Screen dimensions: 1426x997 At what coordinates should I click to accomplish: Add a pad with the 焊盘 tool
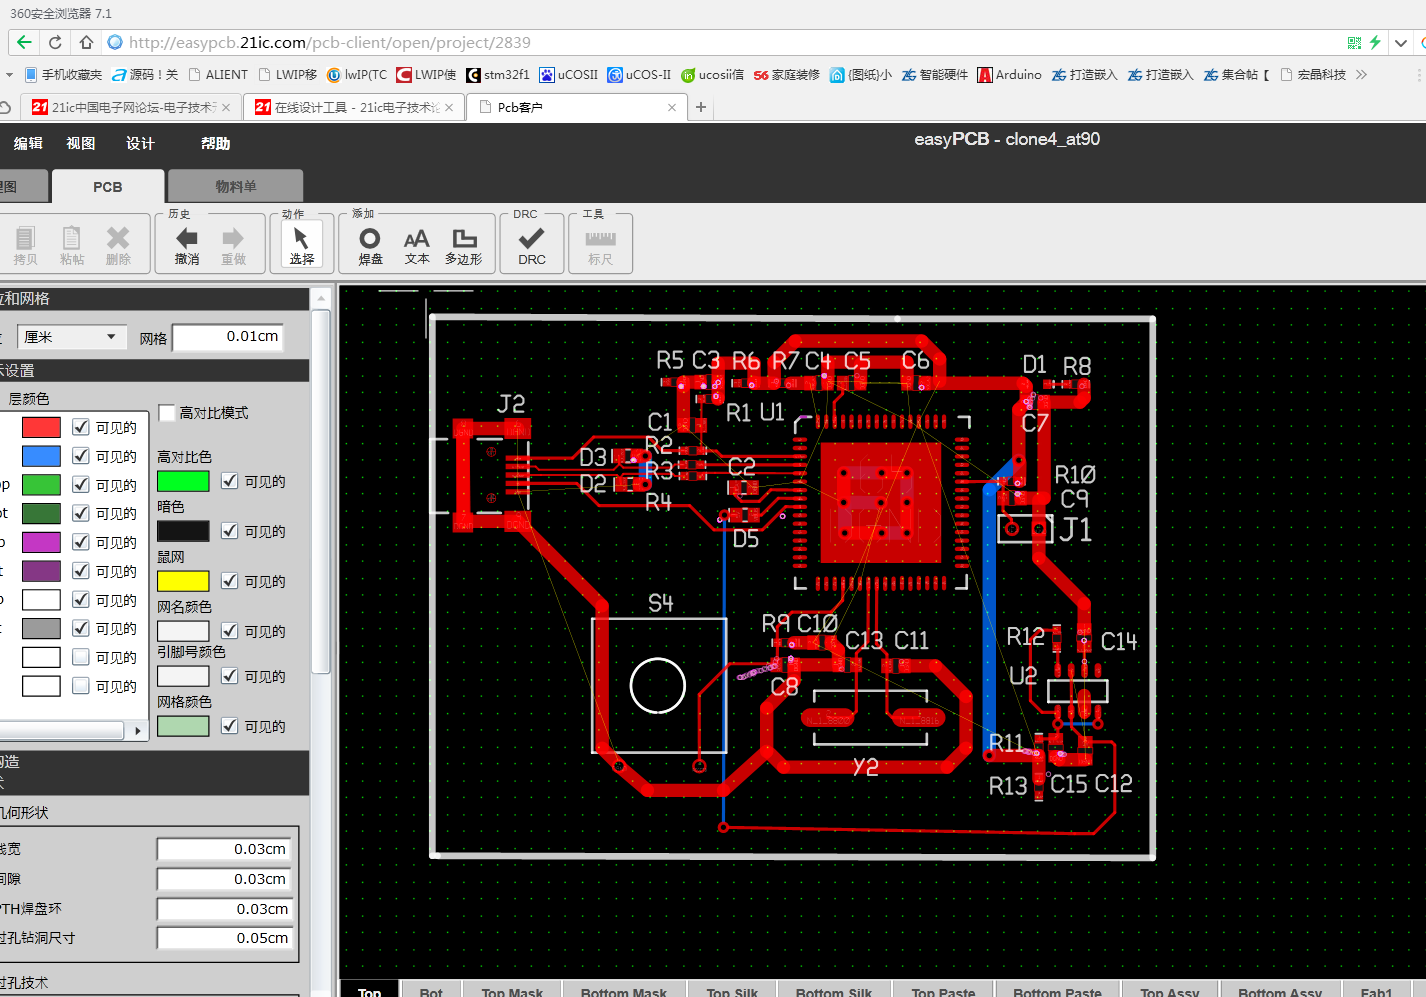tap(370, 244)
